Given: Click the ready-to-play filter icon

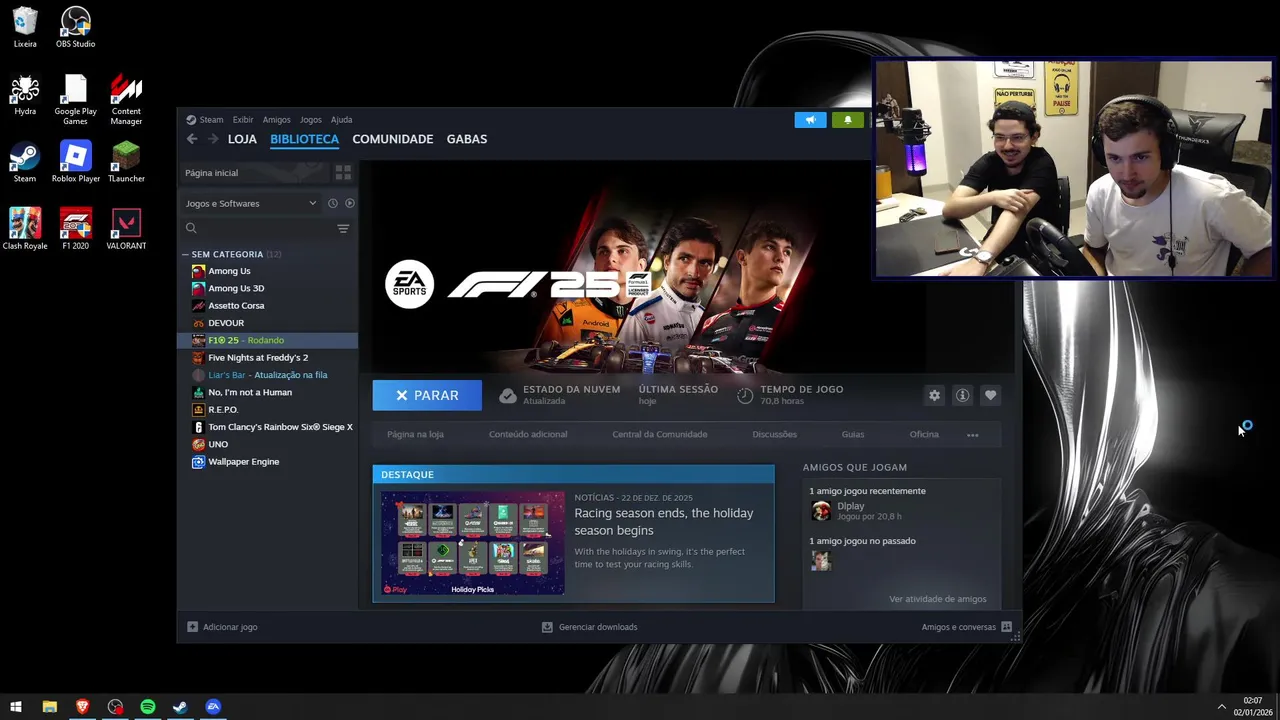Looking at the screenshot, I should pos(349,203).
